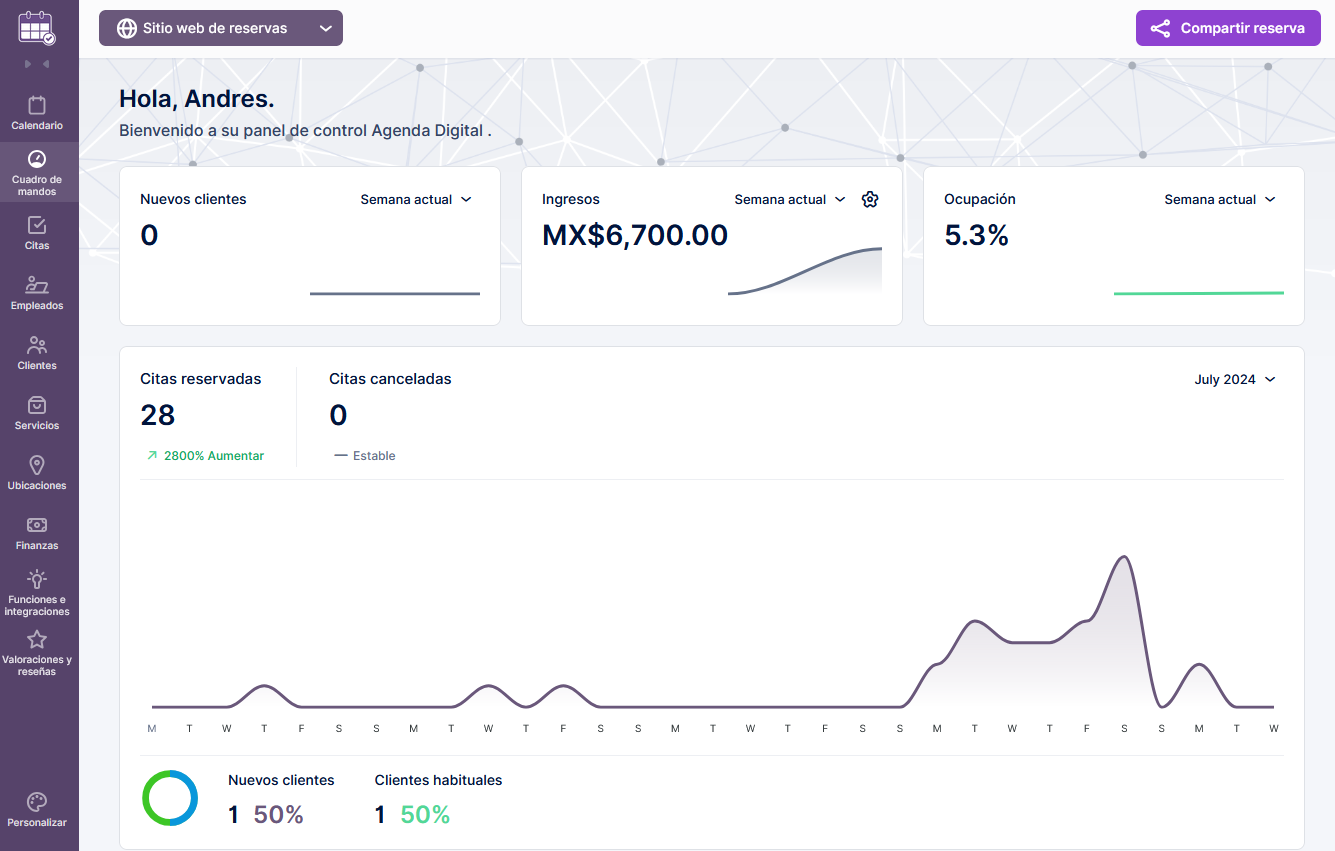1335x851 pixels.
Task: Click the Ingresos settings gear icon
Action: click(870, 200)
